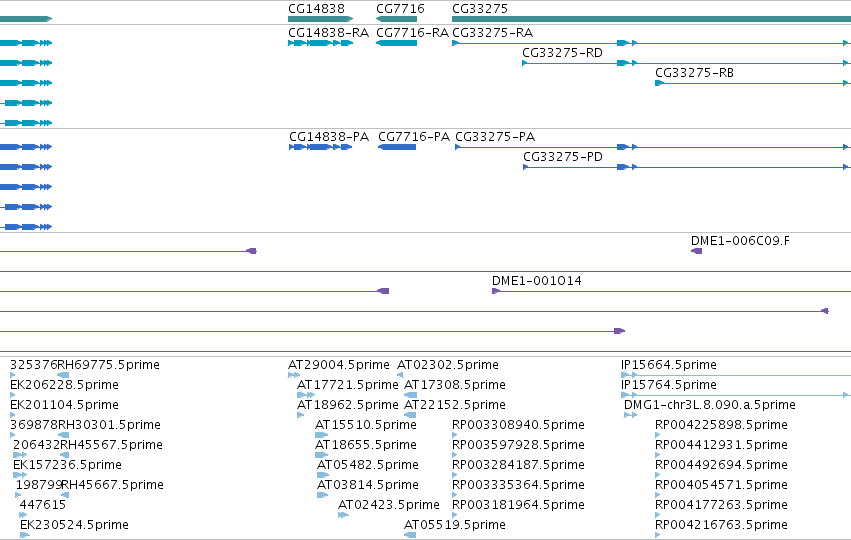
Task: Click the AT29004.5prime label
Action: click(x=339, y=365)
